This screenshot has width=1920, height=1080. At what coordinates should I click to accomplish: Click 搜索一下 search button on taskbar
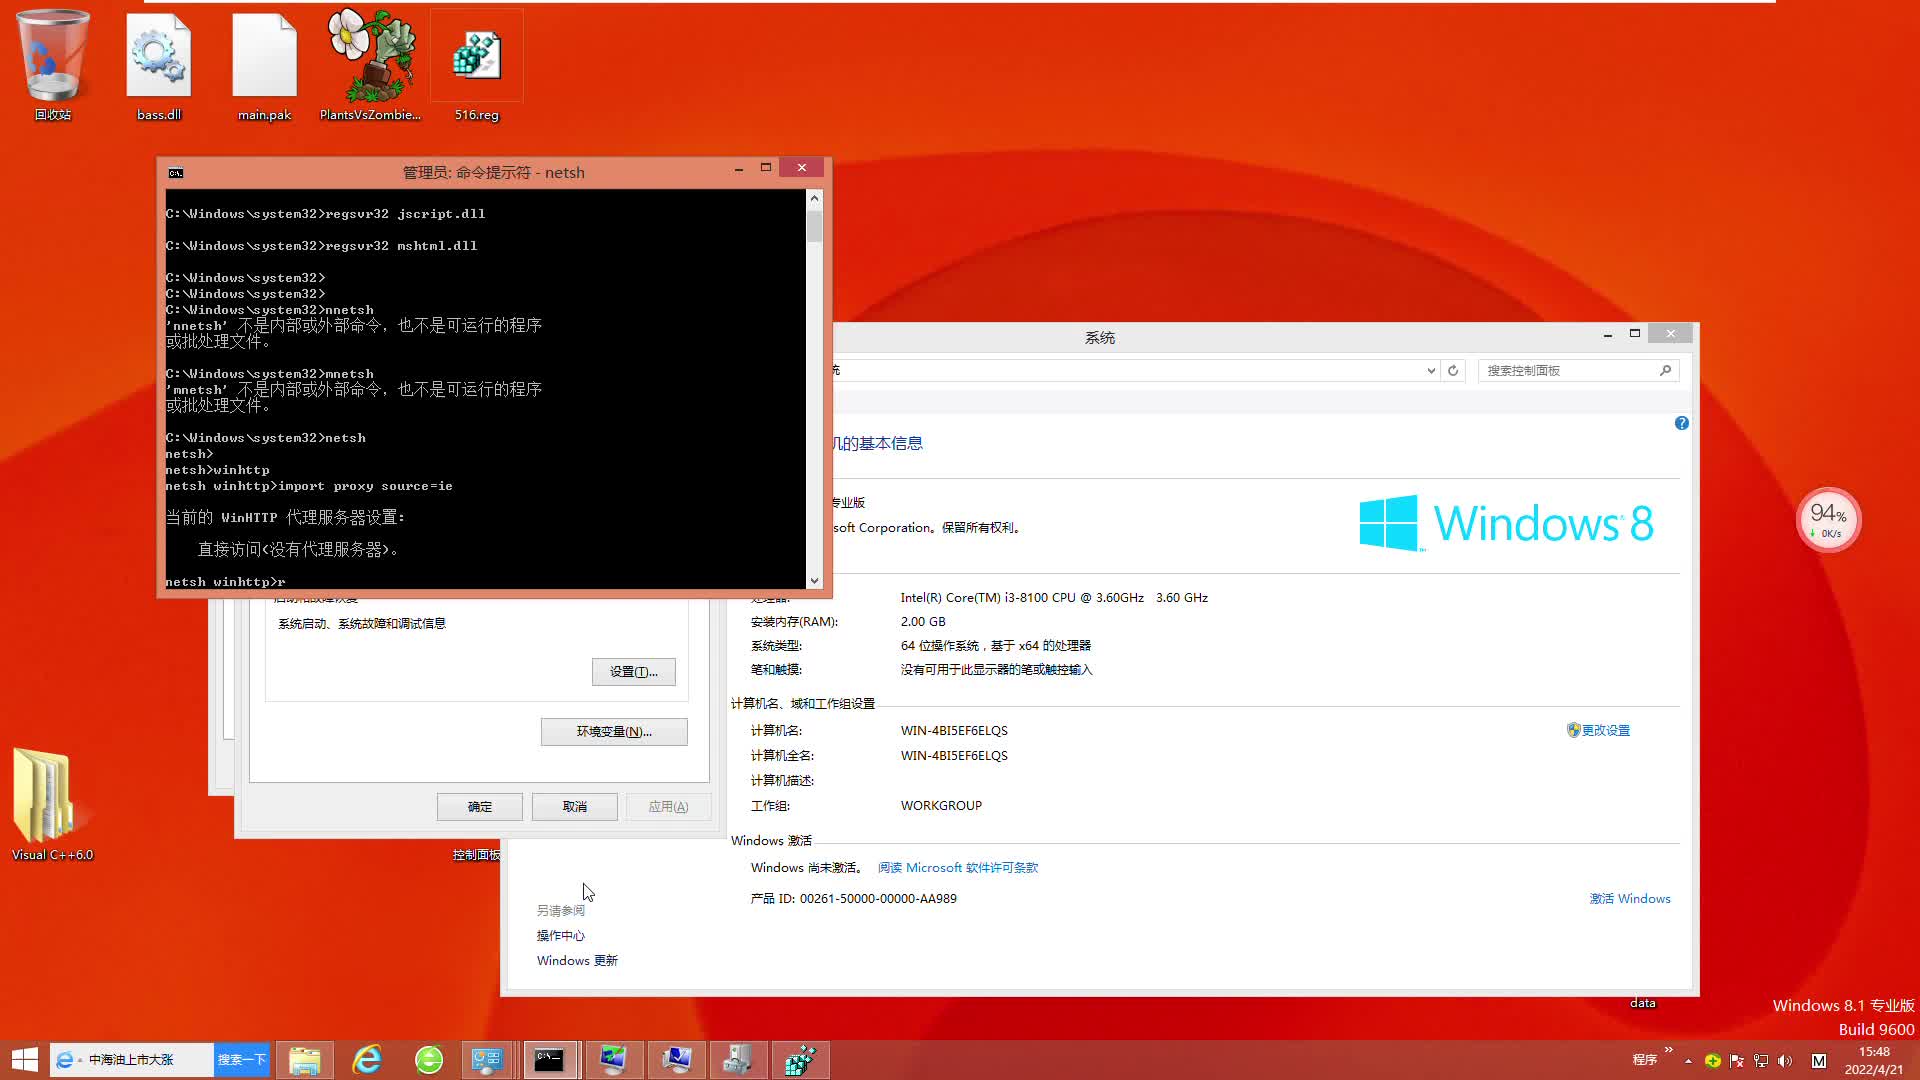(x=242, y=1060)
